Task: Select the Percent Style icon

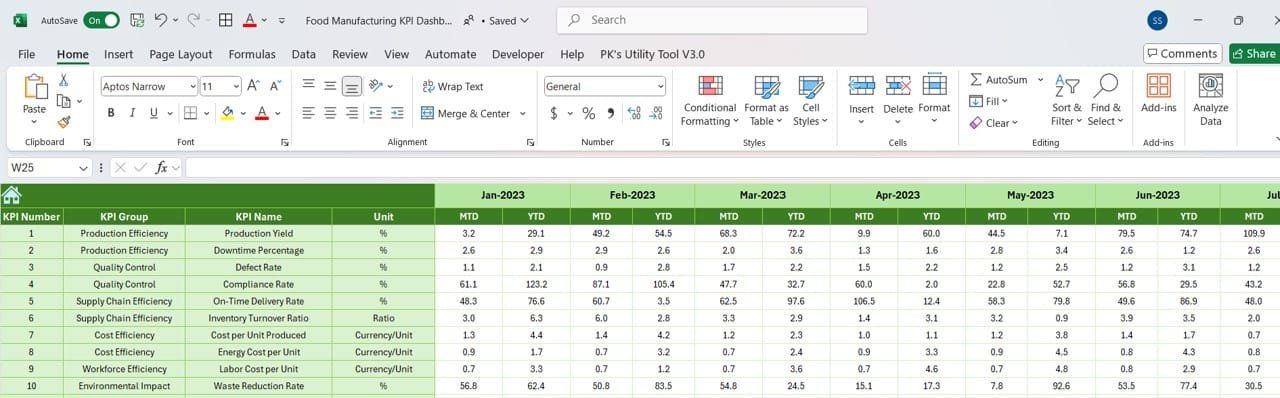Action: [588, 113]
